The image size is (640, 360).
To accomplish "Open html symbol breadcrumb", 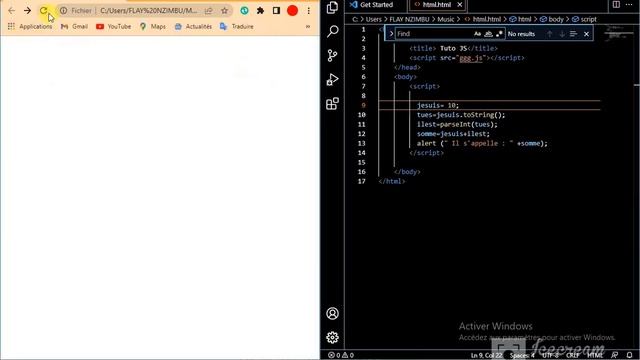I will click(520, 19).
